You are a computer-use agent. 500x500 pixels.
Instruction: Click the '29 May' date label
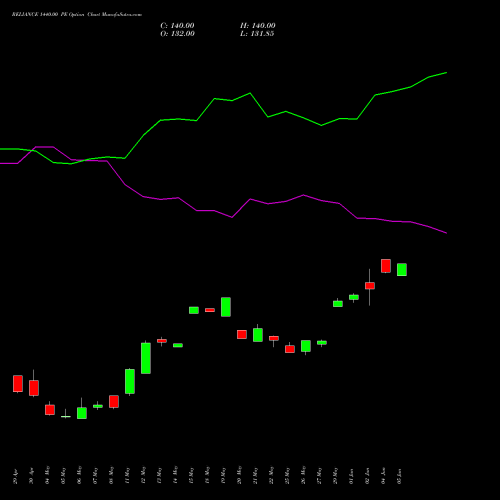[x=335, y=475]
